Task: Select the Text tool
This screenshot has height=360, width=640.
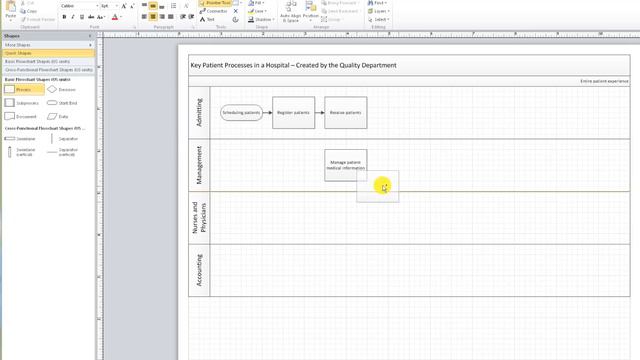Action: (207, 19)
